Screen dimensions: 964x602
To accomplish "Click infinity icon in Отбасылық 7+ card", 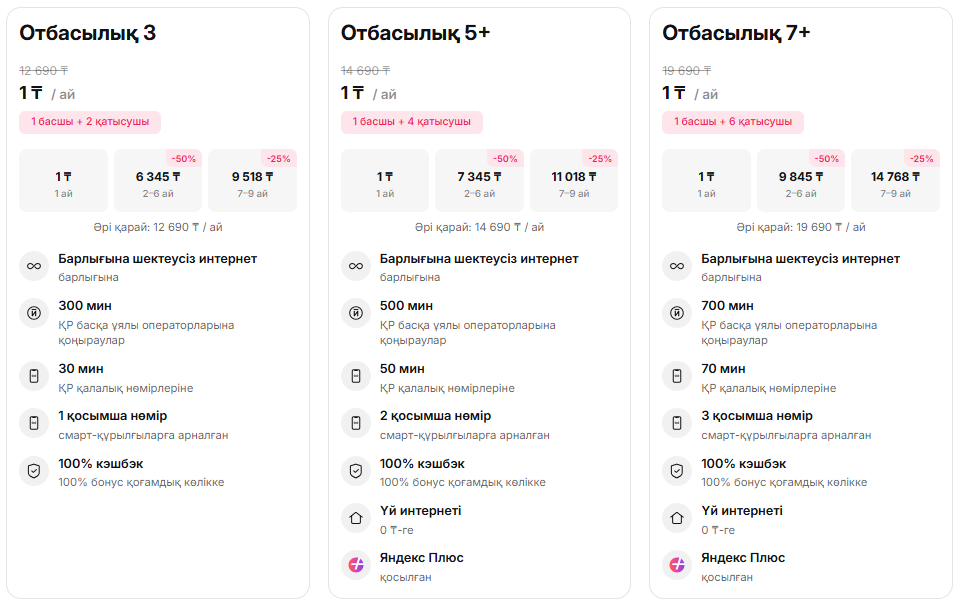I will [677, 267].
